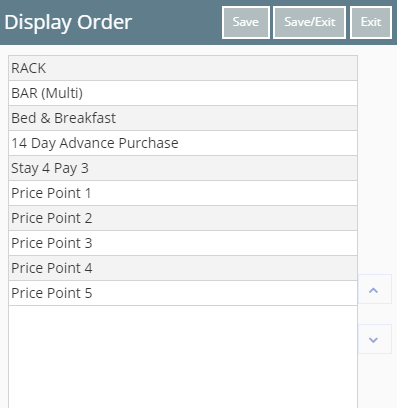Select the Price Point 4 row
397x408 pixels.
pyautogui.click(x=183, y=268)
